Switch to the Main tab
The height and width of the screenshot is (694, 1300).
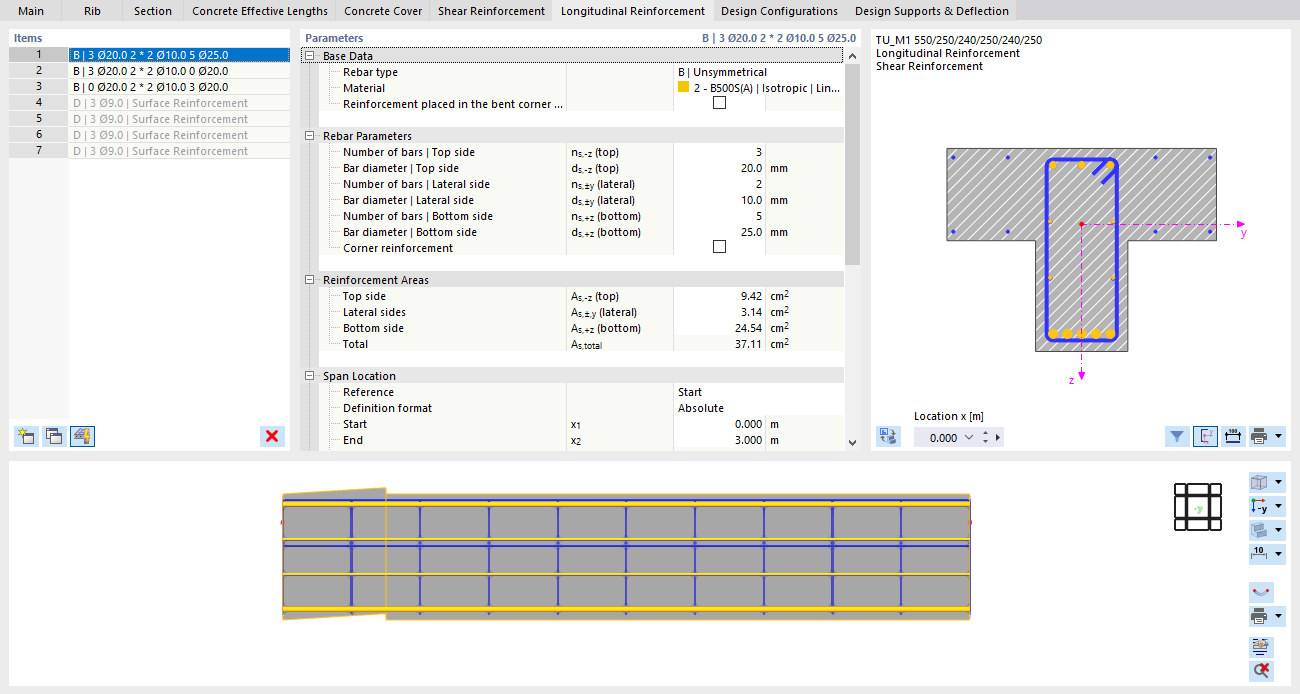[31, 11]
